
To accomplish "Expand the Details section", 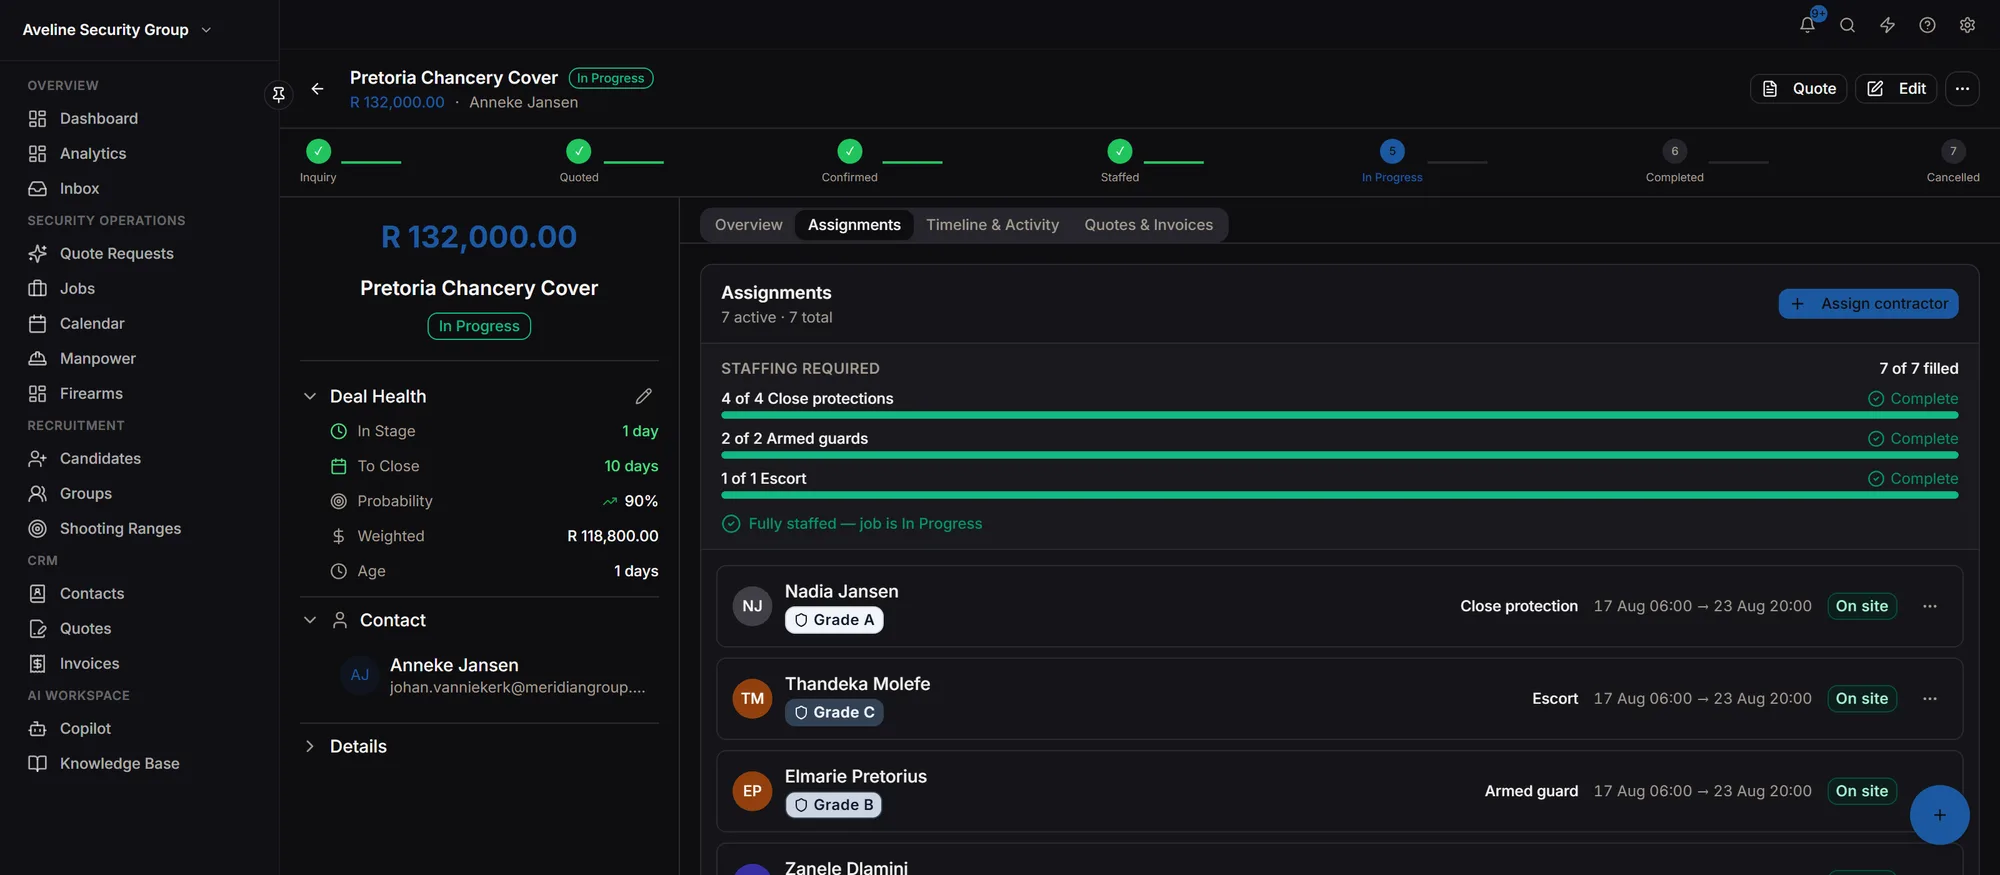I will click(310, 746).
